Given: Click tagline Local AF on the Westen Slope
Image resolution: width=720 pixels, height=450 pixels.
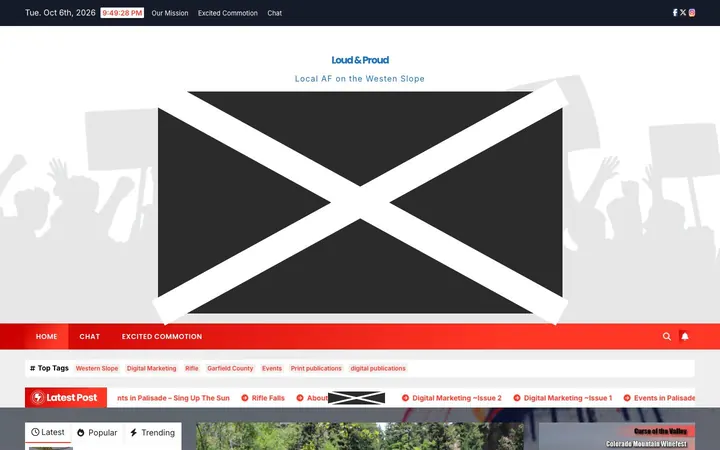Looking at the screenshot, I should 360,79.
